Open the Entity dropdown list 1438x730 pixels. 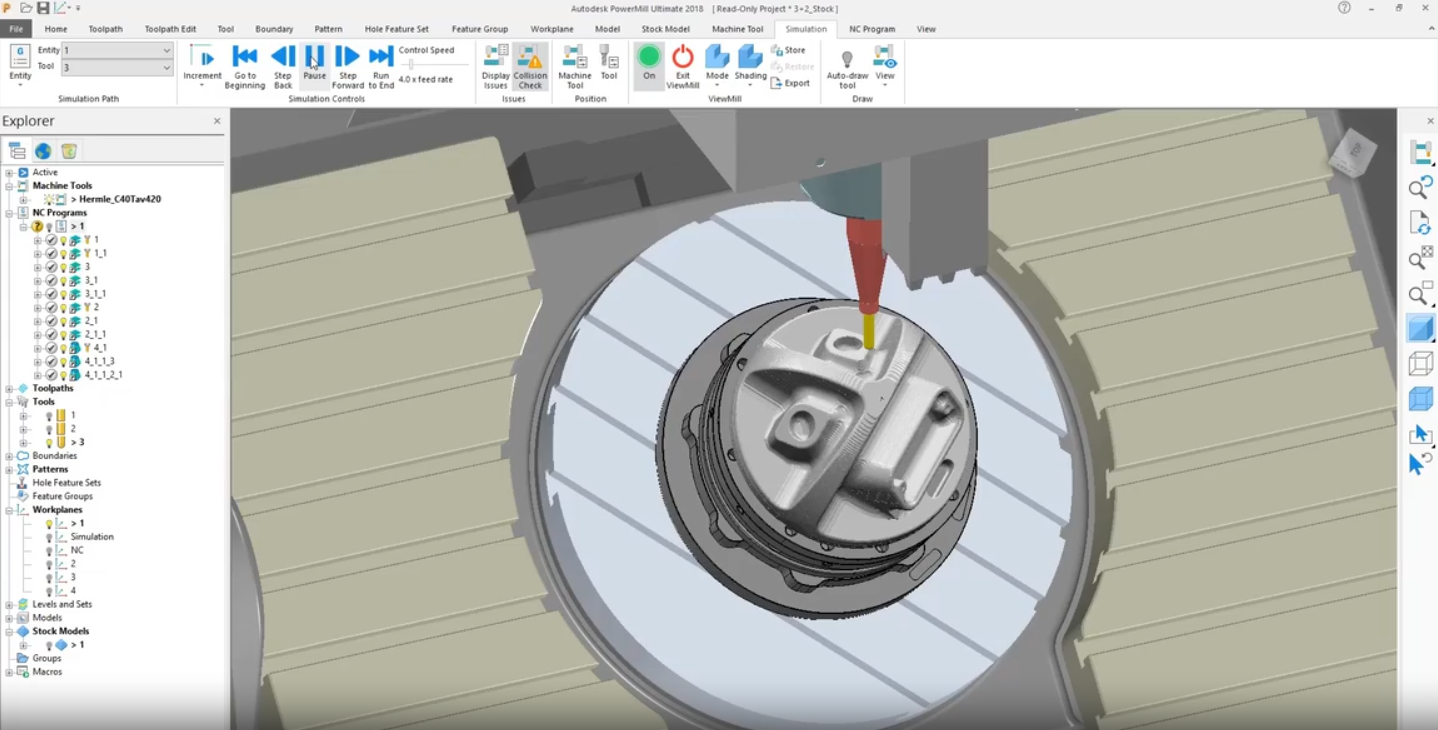166,50
